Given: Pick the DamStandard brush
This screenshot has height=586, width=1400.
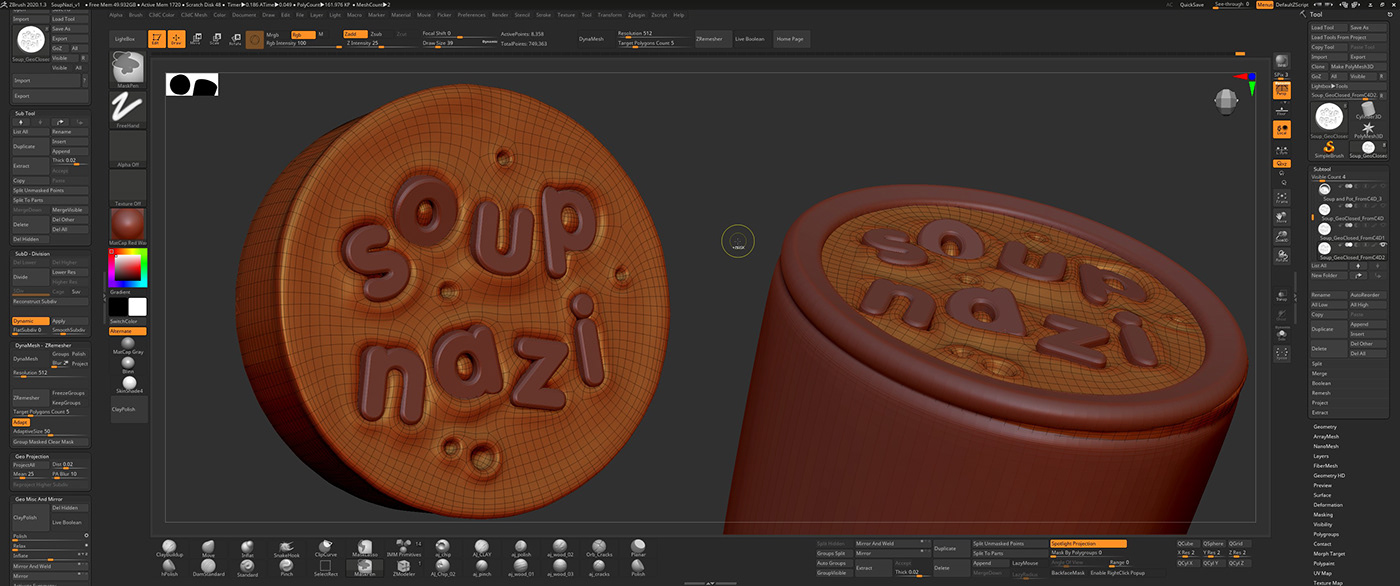Looking at the screenshot, I should pyautogui.click(x=208, y=567).
